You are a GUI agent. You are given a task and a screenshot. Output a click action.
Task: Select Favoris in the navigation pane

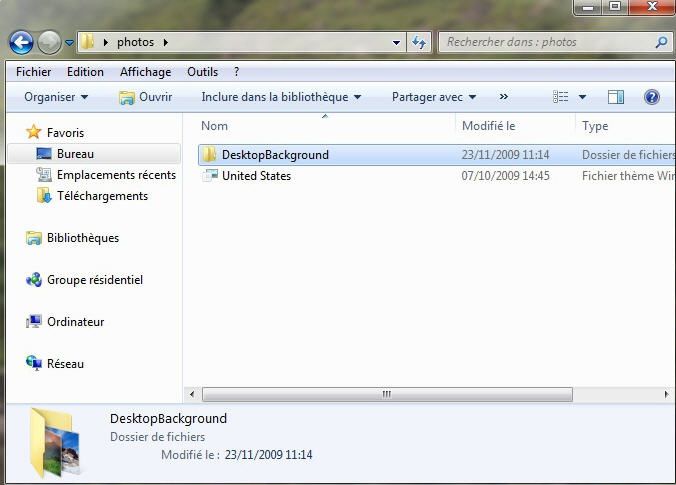[x=65, y=133]
